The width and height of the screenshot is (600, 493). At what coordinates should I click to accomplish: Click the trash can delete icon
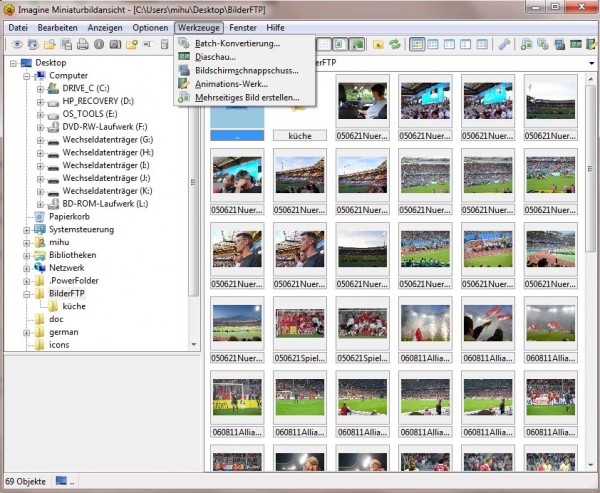coord(165,44)
